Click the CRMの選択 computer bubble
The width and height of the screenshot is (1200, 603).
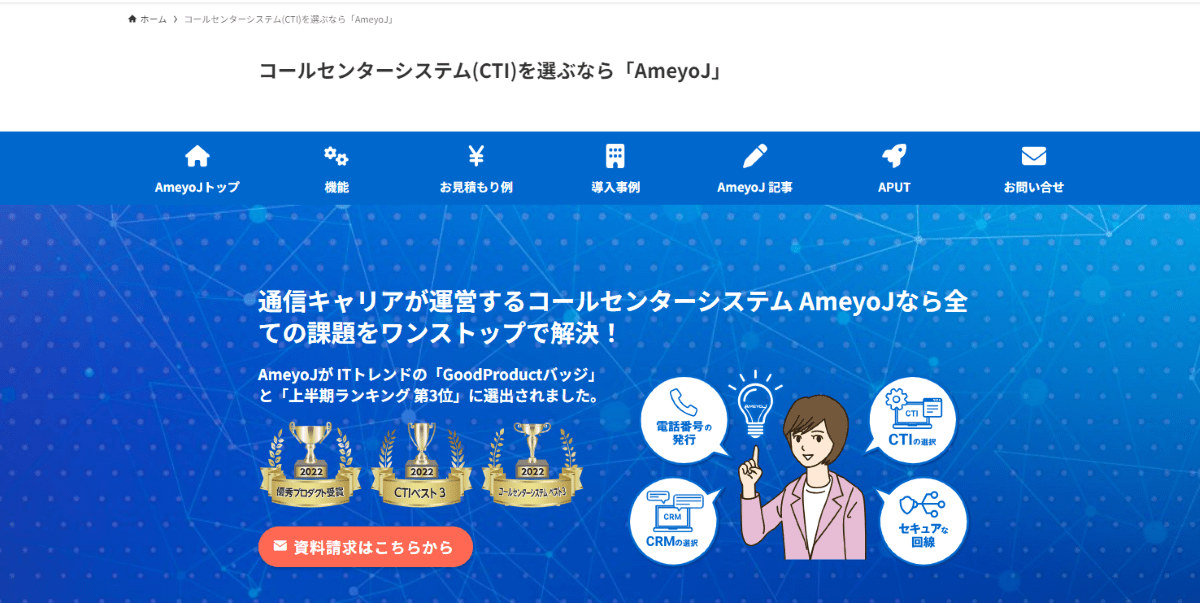tap(671, 520)
